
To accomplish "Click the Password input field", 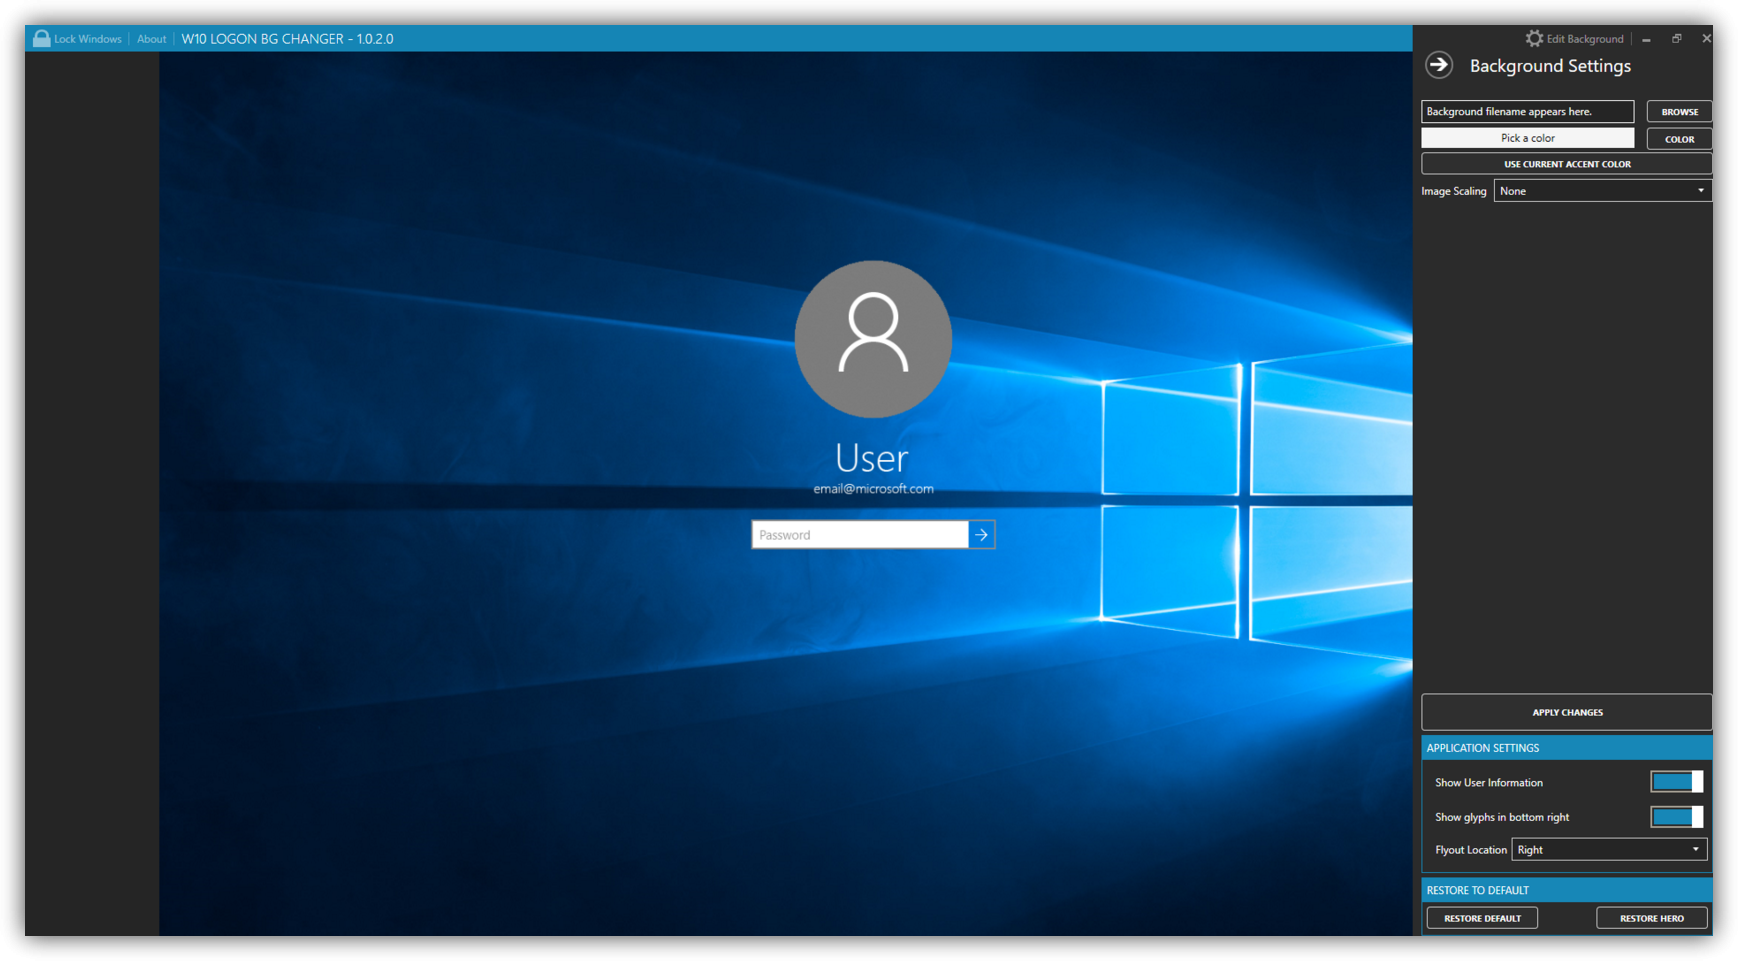I will pos(860,535).
